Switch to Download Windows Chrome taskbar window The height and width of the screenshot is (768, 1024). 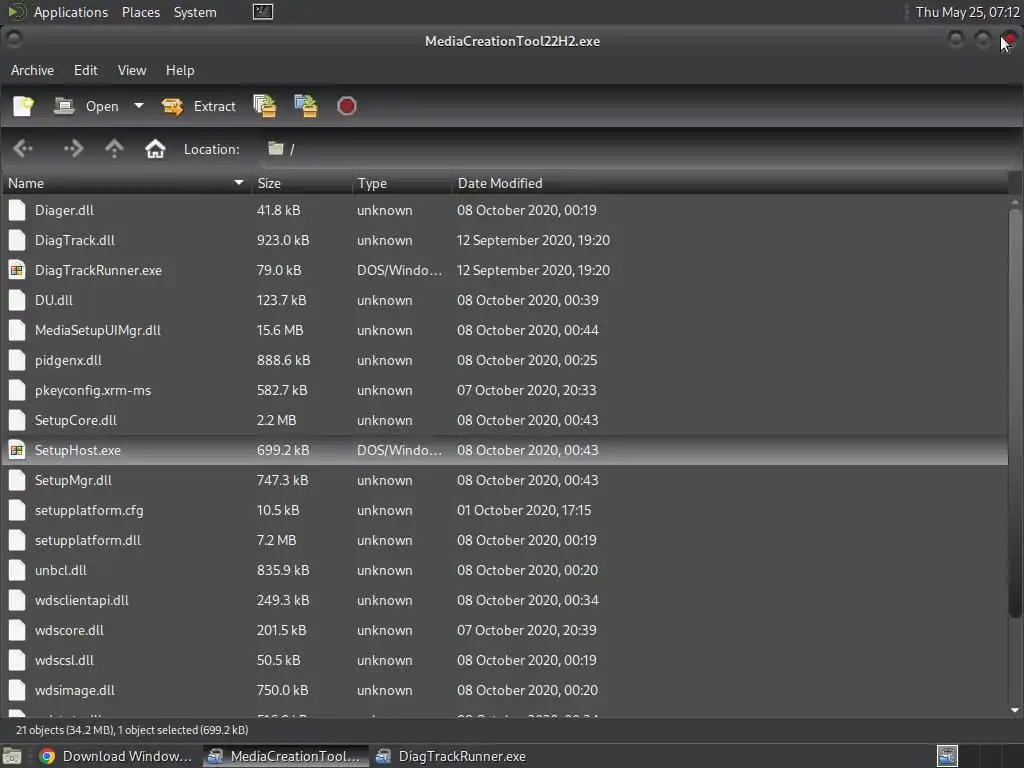point(116,756)
